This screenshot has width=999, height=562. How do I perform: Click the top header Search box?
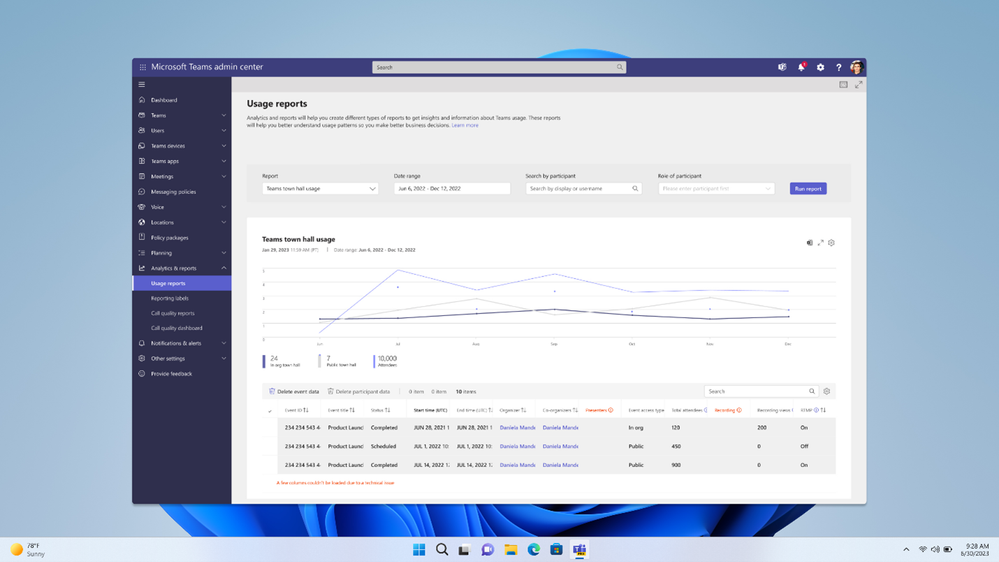[x=499, y=67]
